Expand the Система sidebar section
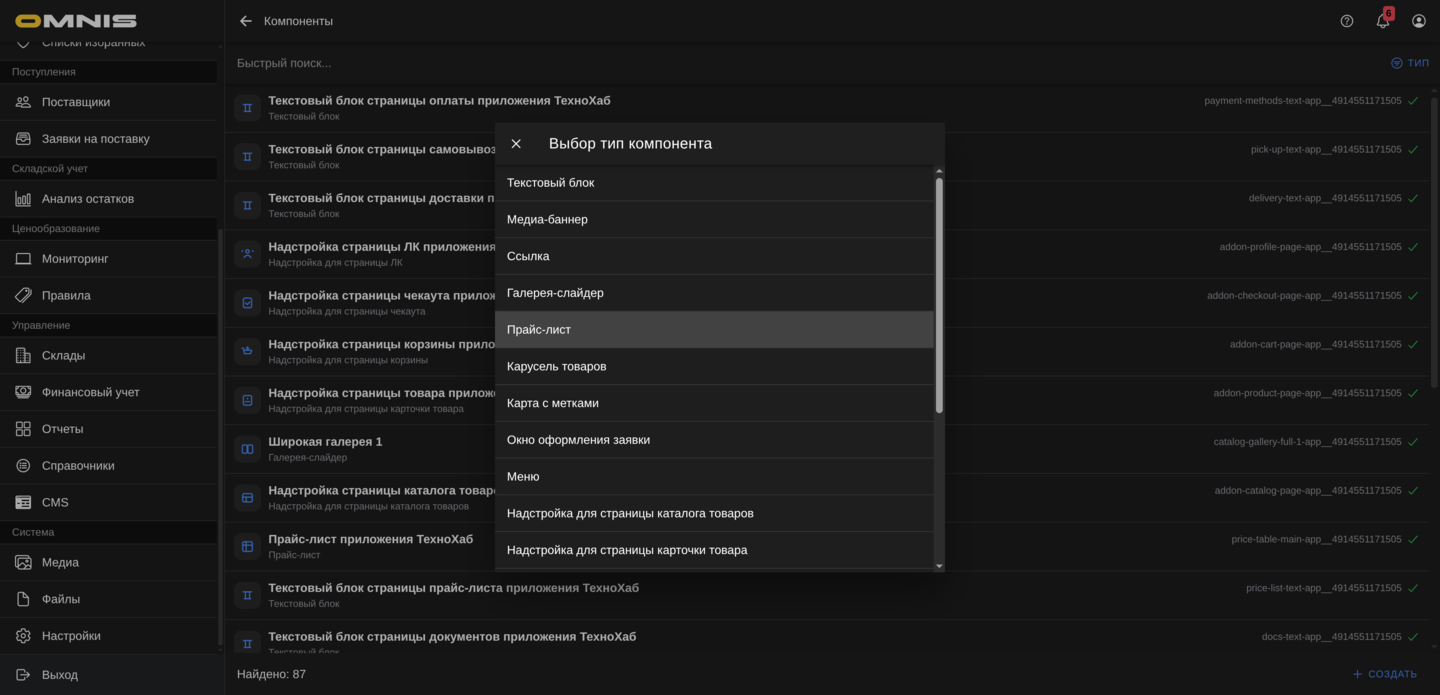Image resolution: width=1440 pixels, height=695 pixels. (x=33, y=532)
